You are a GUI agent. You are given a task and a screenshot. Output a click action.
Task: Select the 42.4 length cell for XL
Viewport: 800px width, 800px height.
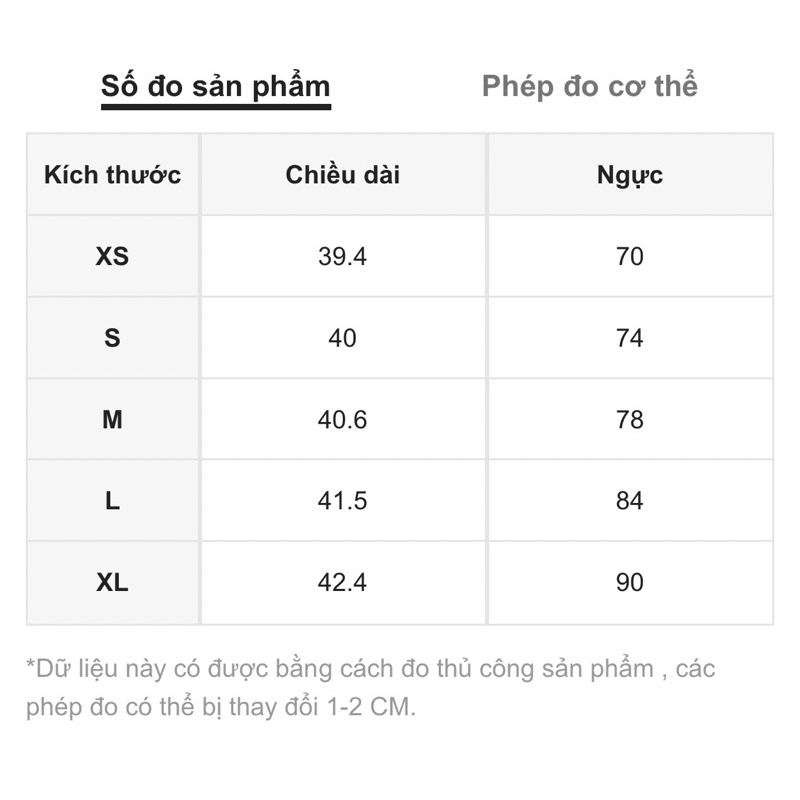pos(343,583)
